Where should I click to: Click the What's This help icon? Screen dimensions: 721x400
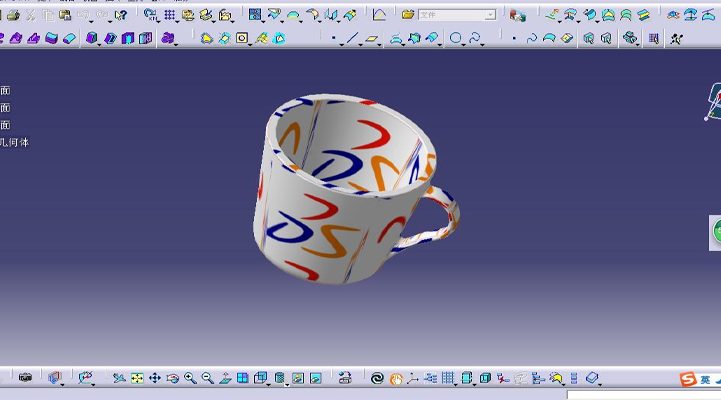tap(121, 15)
